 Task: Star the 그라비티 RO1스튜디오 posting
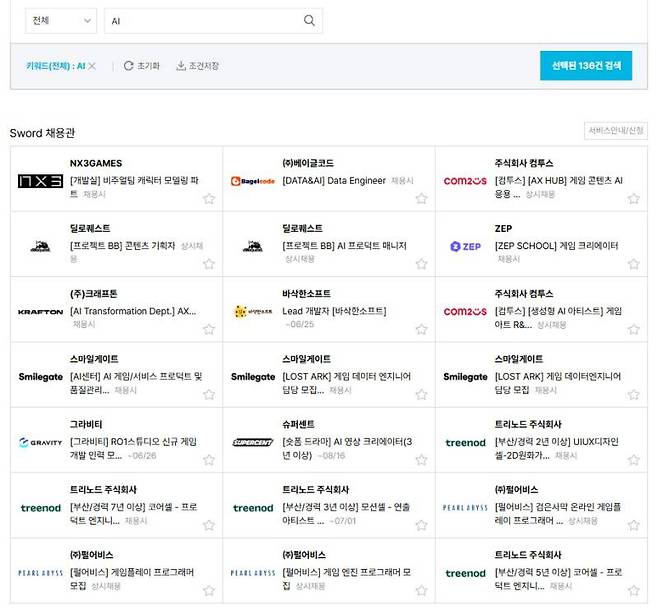(209, 460)
